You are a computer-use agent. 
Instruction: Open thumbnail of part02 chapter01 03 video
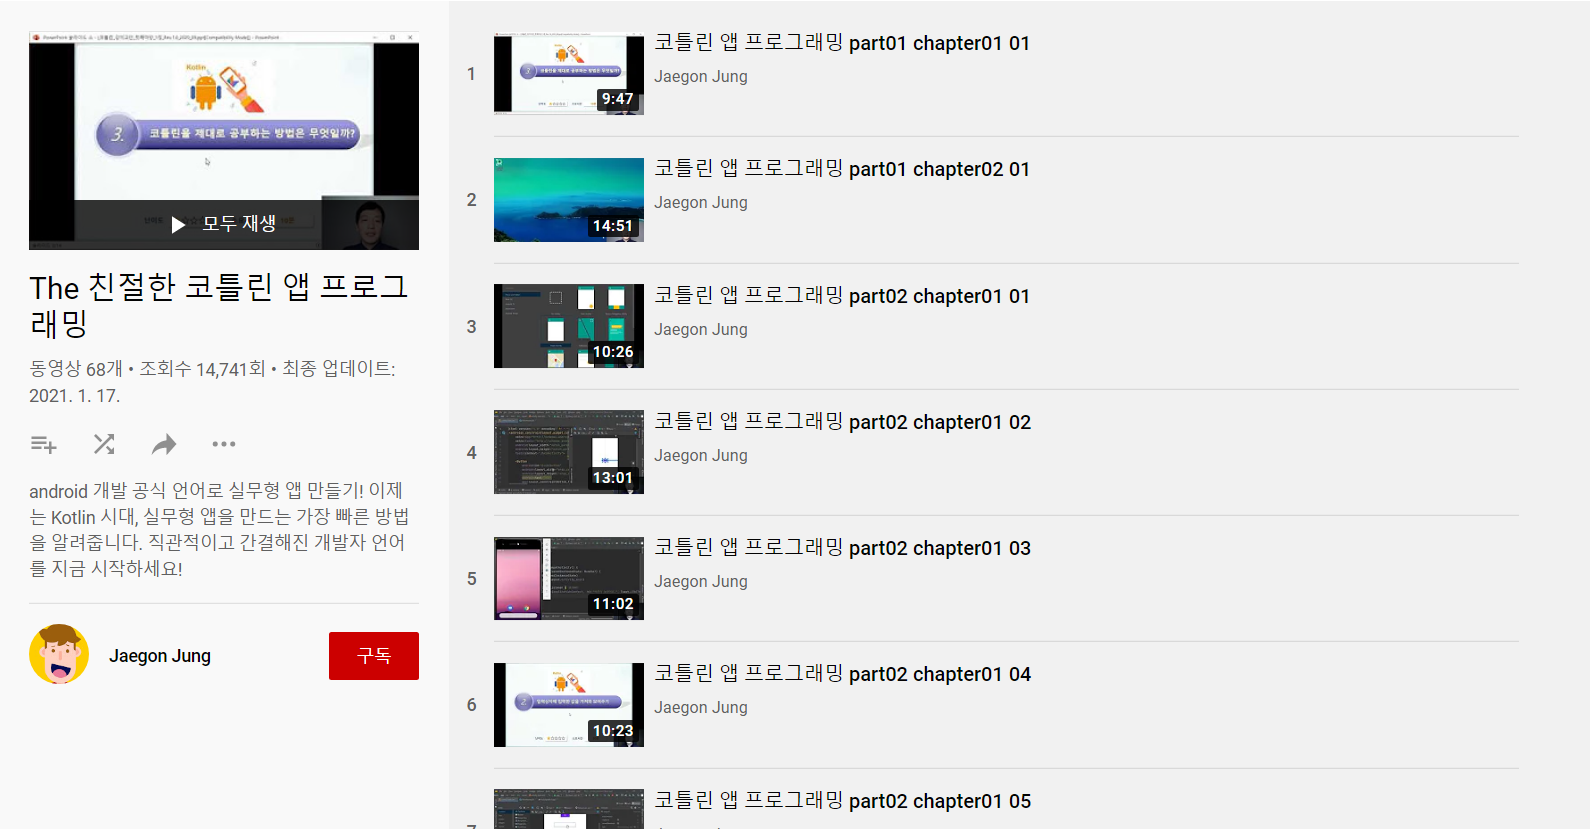click(569, 578)
